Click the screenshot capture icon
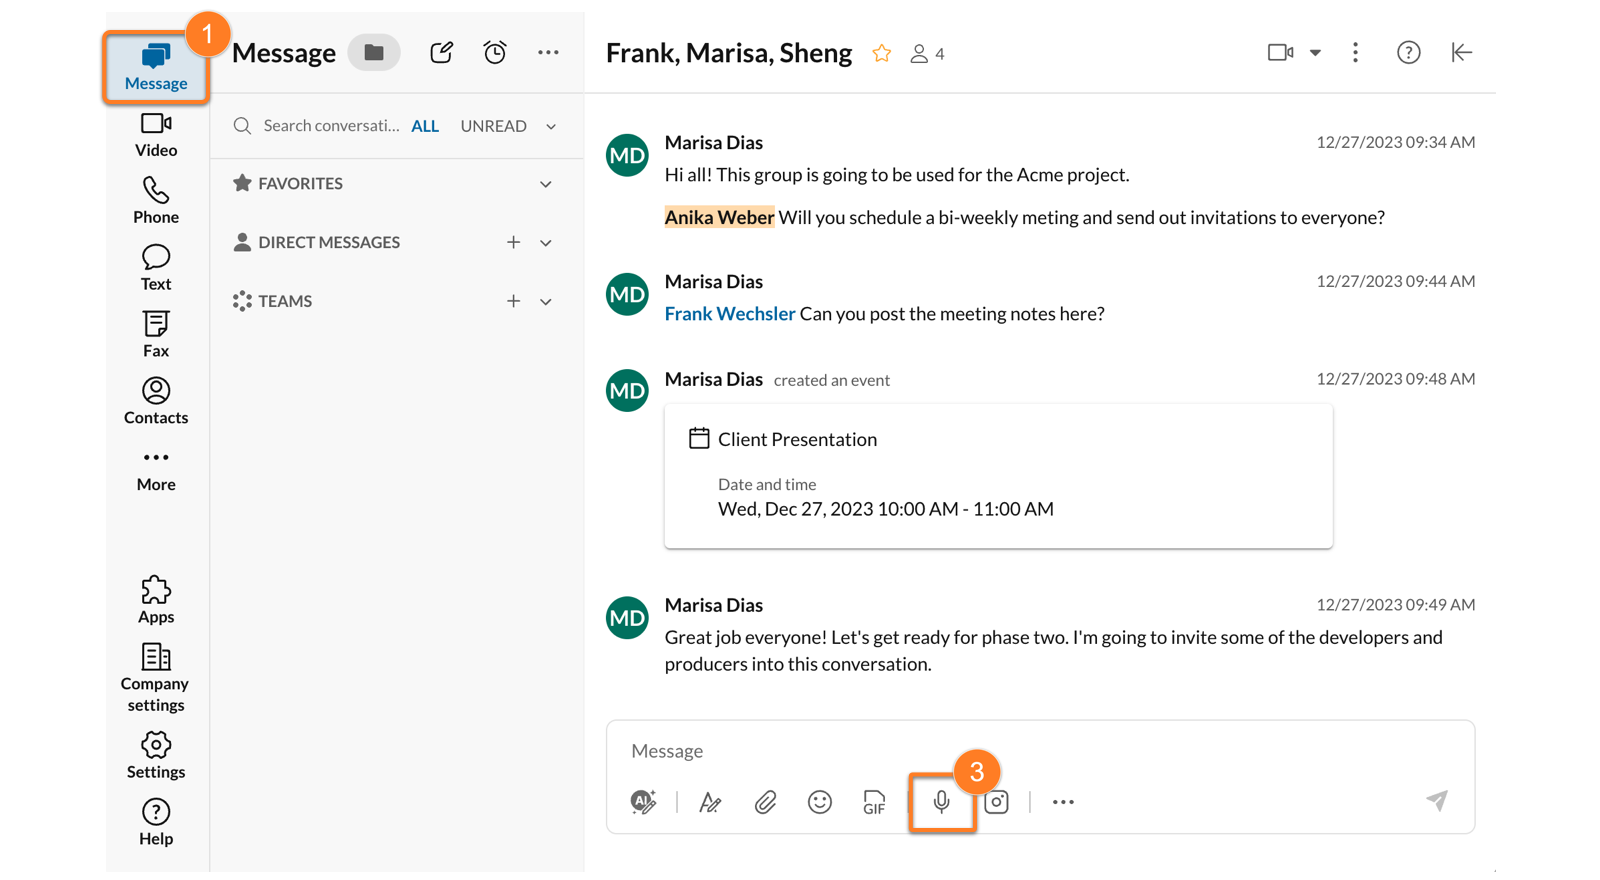 [x=996, y=802]
